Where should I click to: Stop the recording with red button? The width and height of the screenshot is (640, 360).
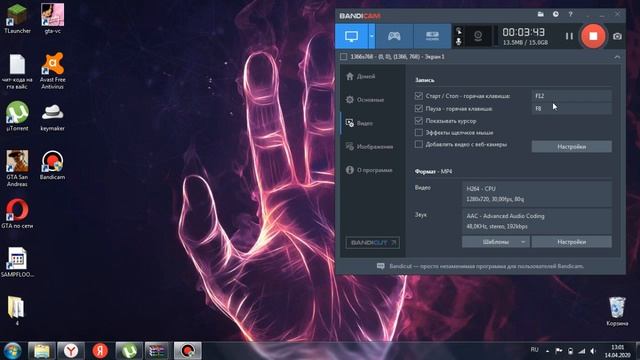(593, 36)
